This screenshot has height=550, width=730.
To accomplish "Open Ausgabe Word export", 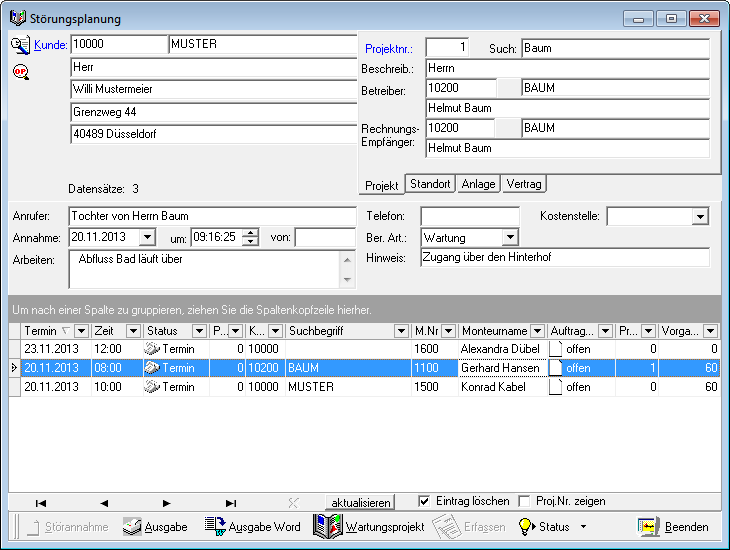I will coord(252,527).
